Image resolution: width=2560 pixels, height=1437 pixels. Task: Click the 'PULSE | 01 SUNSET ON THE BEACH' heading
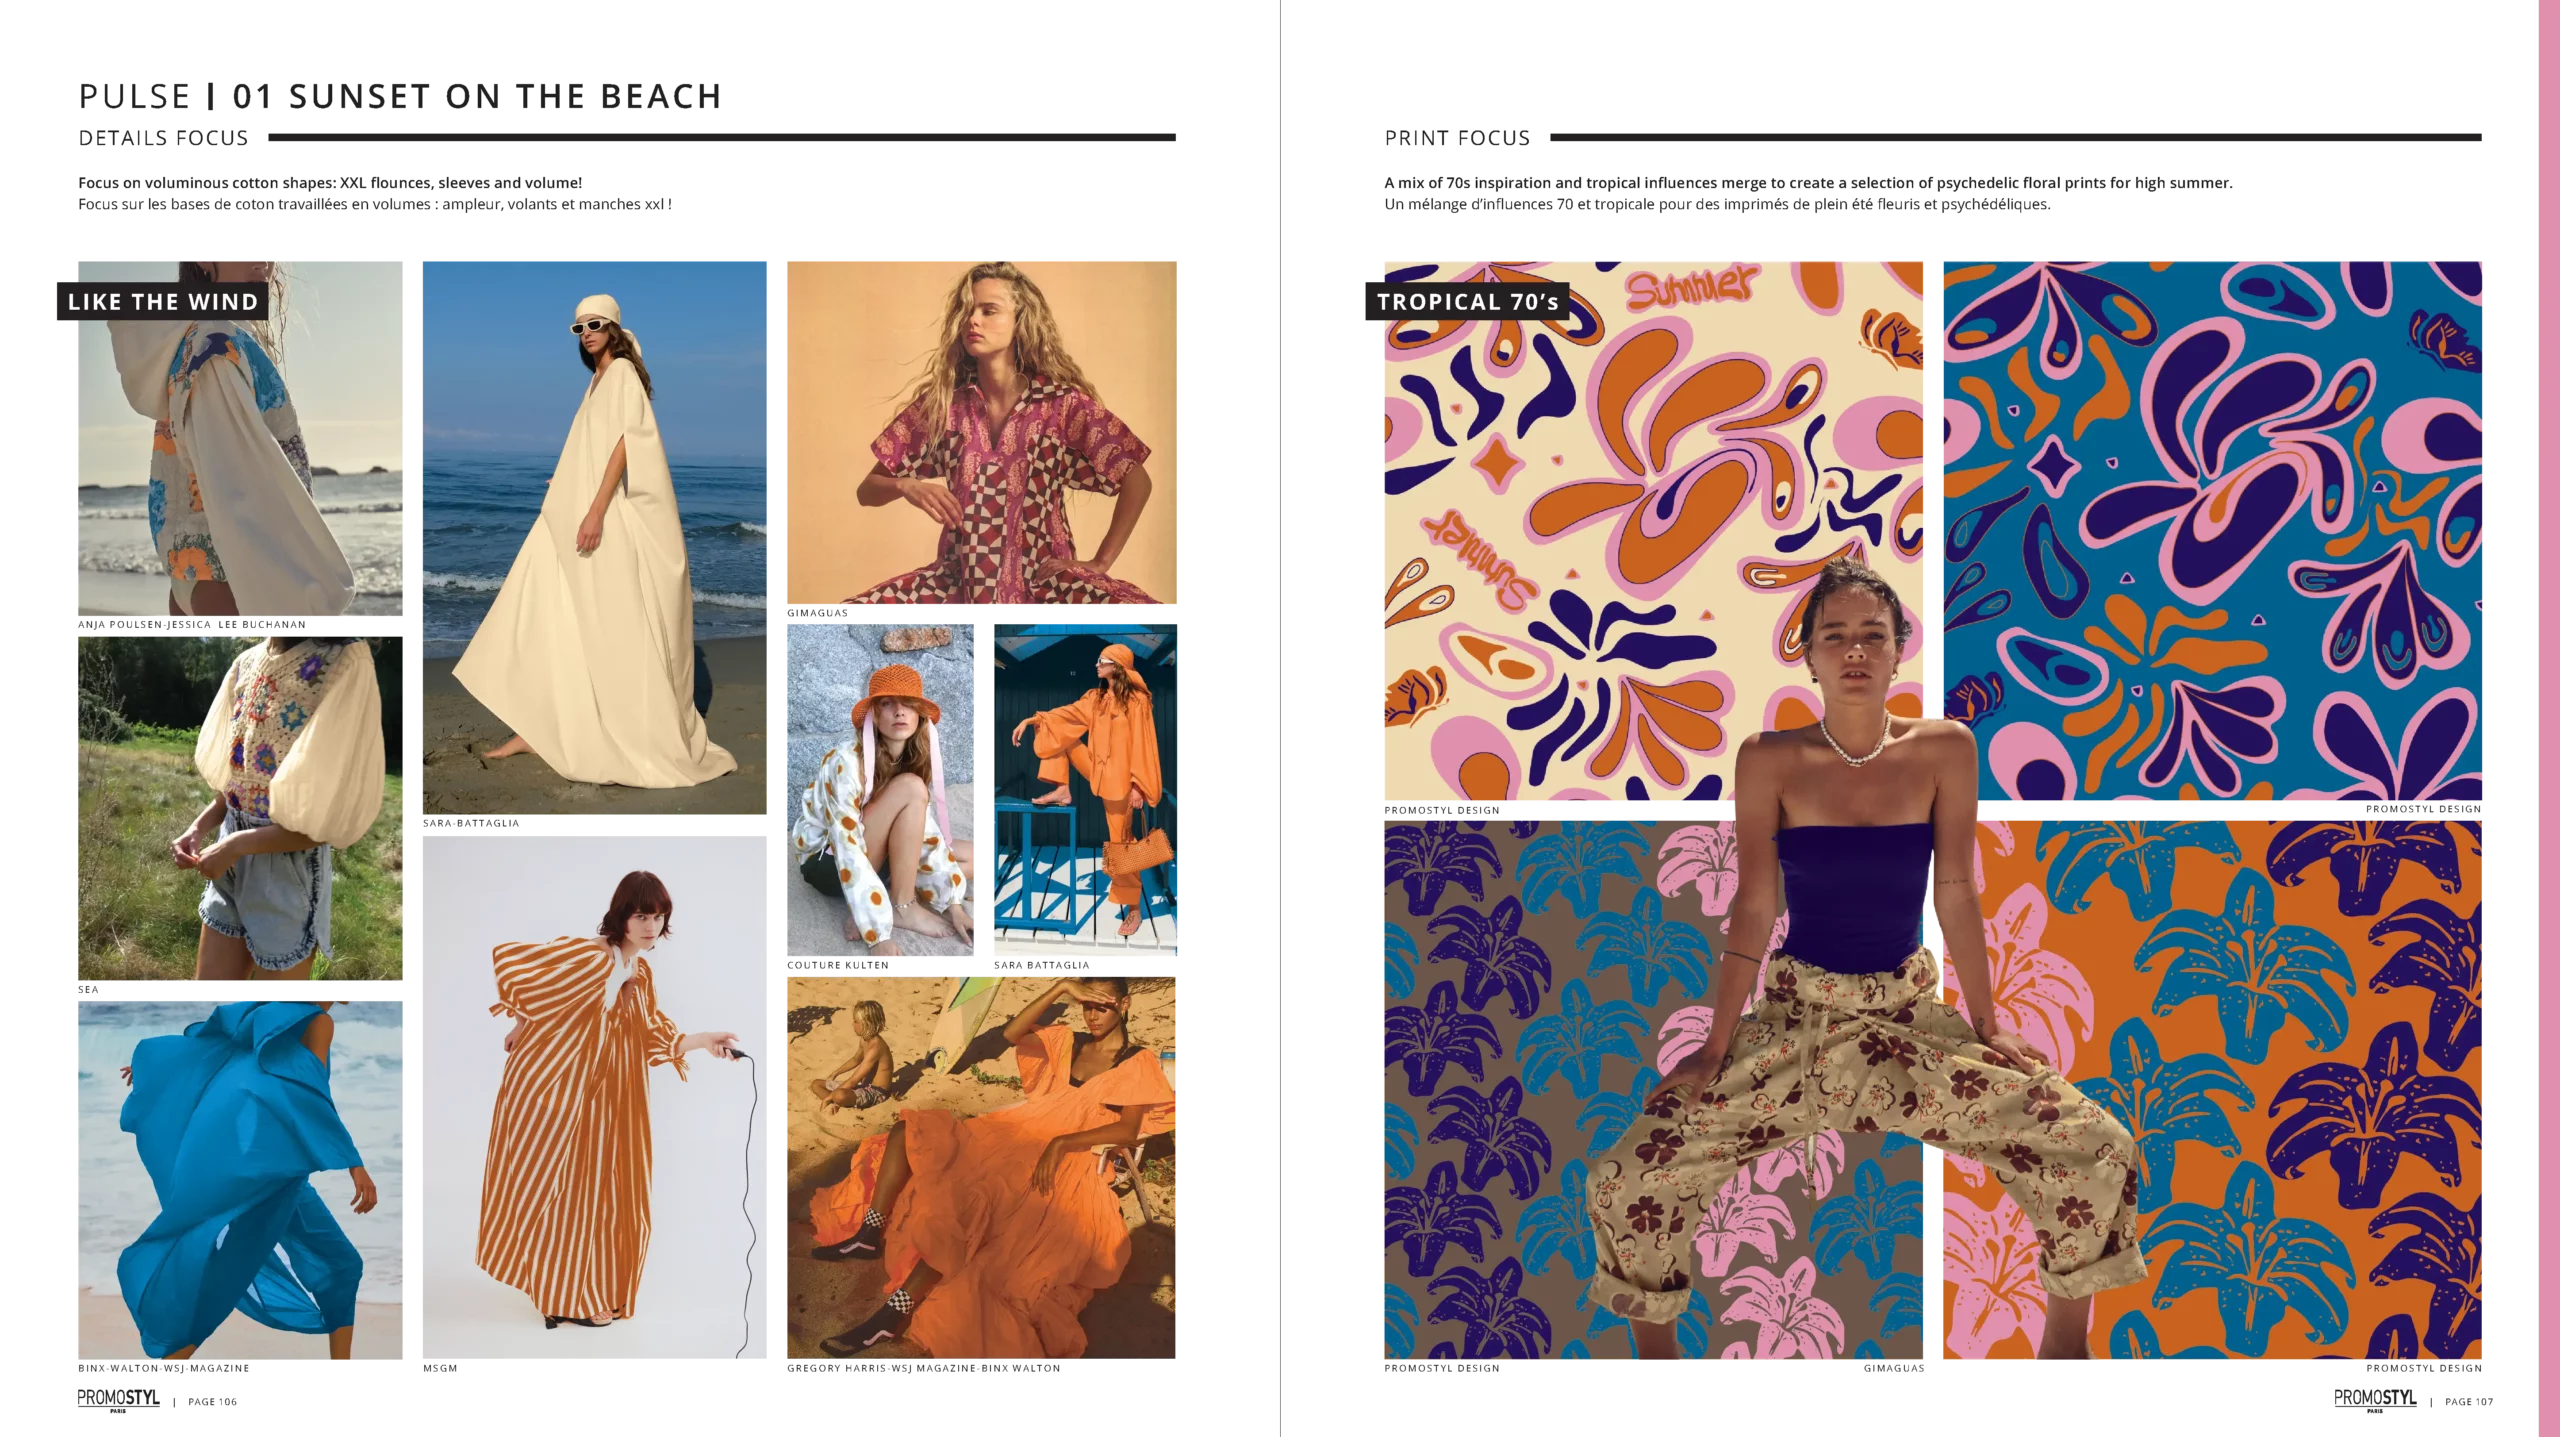coord(400,96)
